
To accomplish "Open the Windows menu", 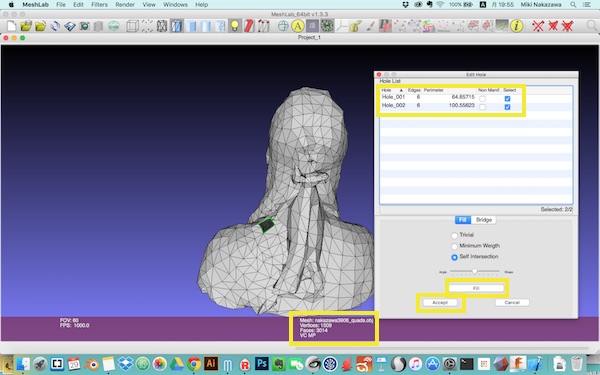I will [x=175, y=5].
